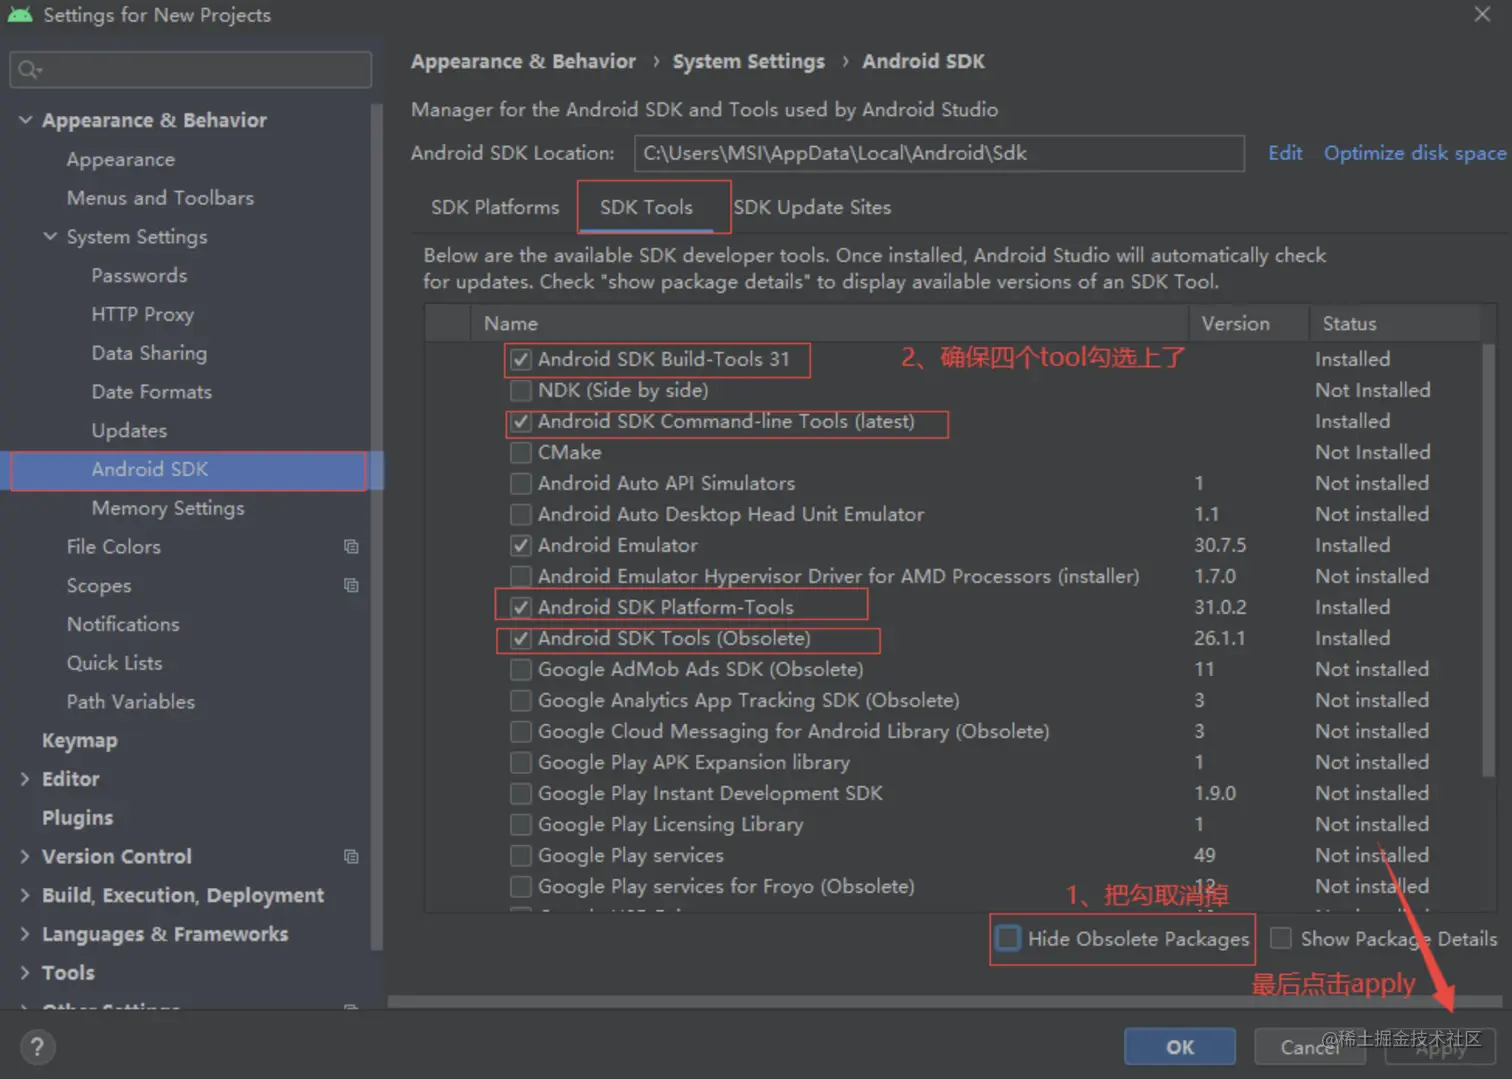
Task: Check Android Auto API Simulators
Action: 521,483
